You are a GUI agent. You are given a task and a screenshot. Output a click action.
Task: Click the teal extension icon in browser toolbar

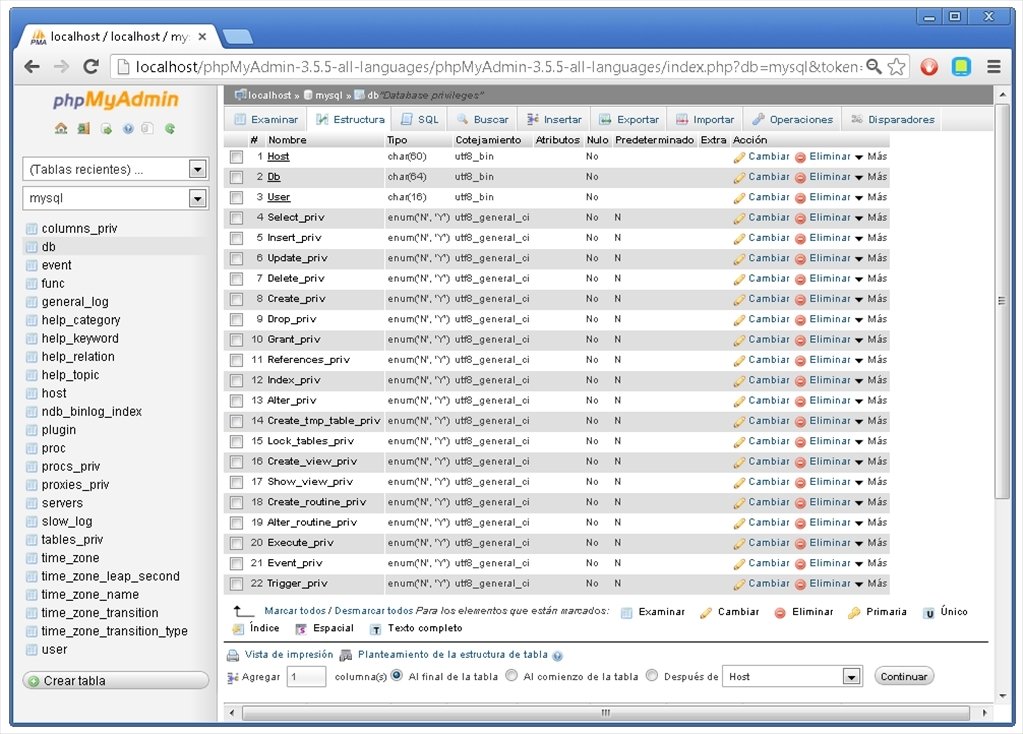[x=961, y=67]
